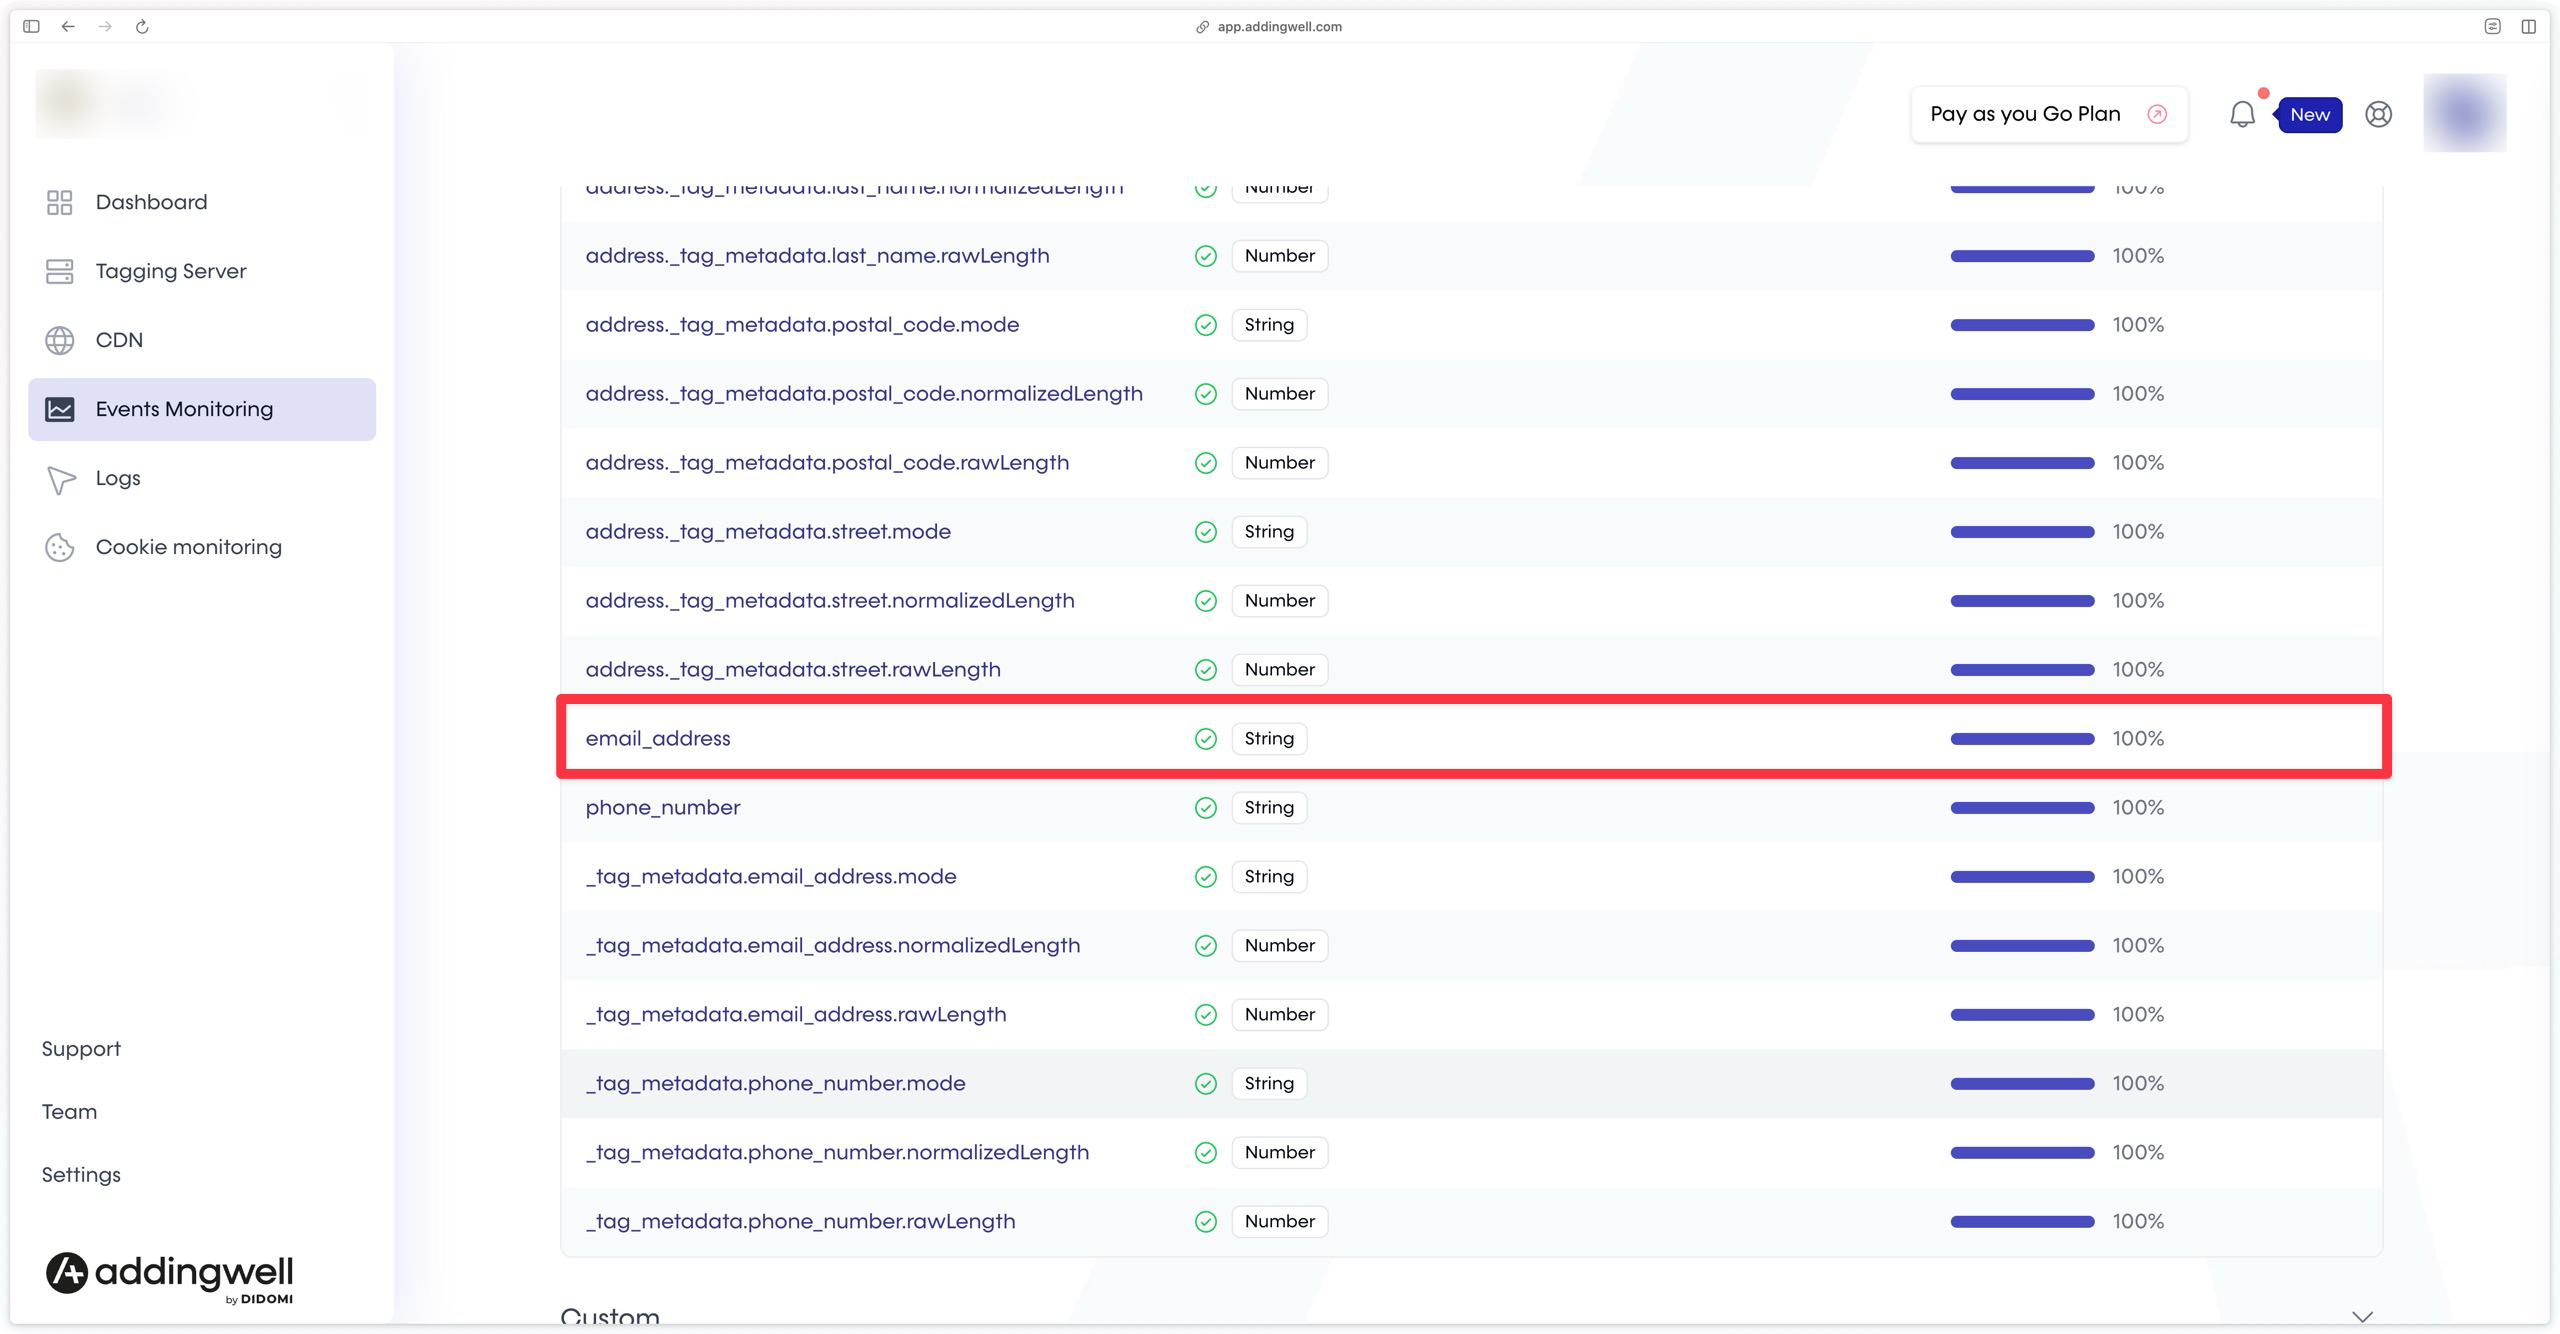Click address._tag_metadata.postal_code.rawLength text
The width and height of the screenshot is (2560, 1334).
[x=827, y=463]
